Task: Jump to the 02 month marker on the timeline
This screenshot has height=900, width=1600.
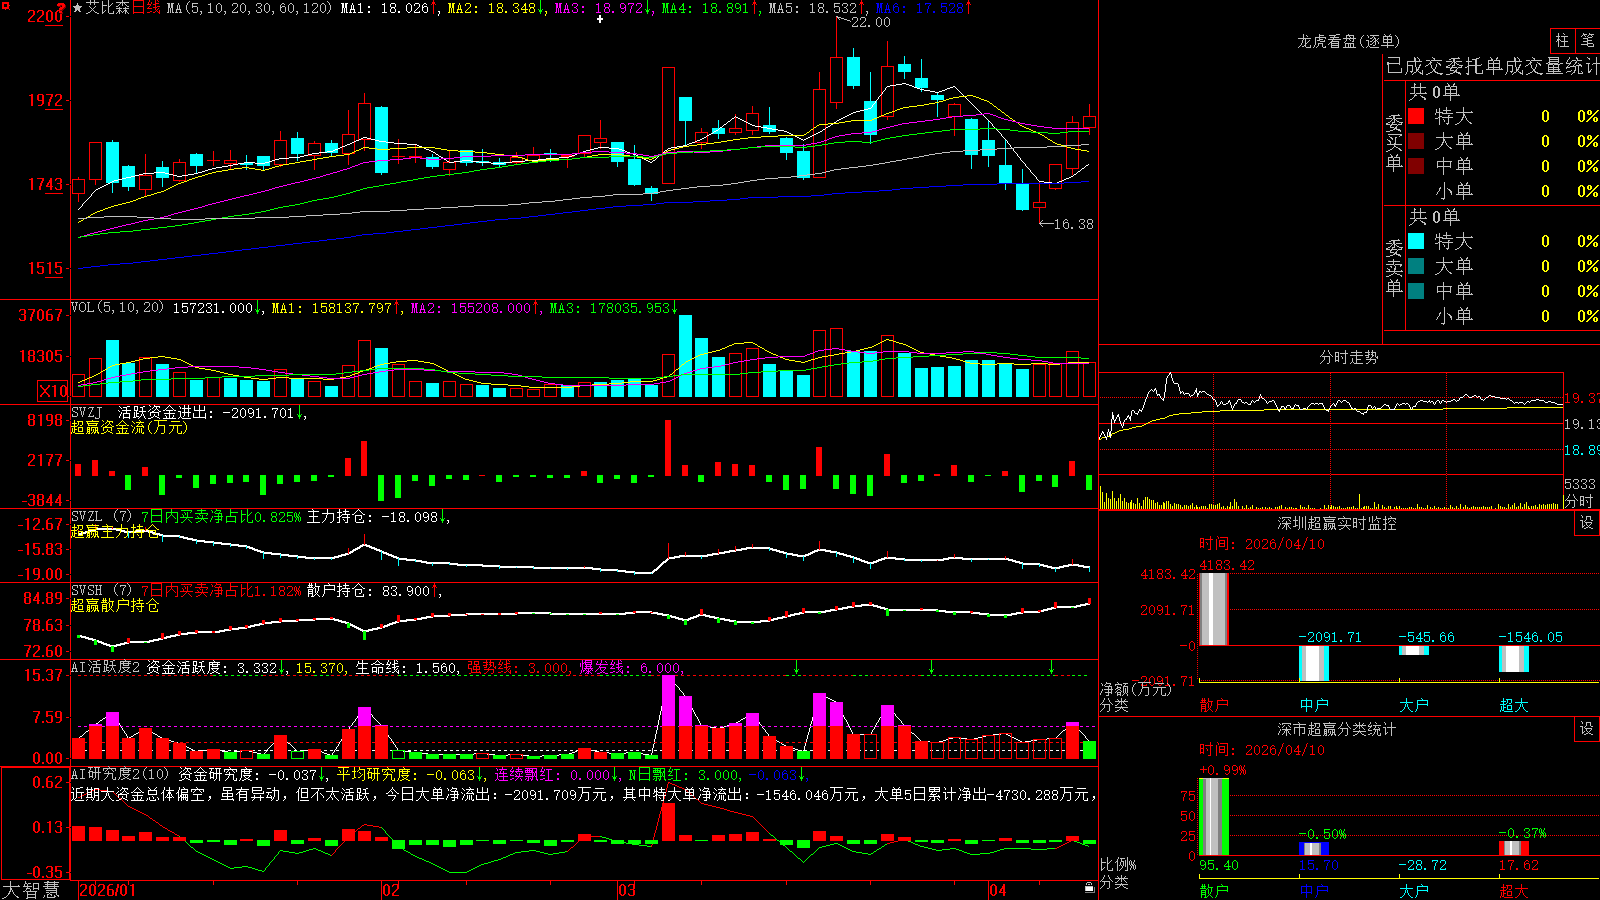Action: coord(391,890)
